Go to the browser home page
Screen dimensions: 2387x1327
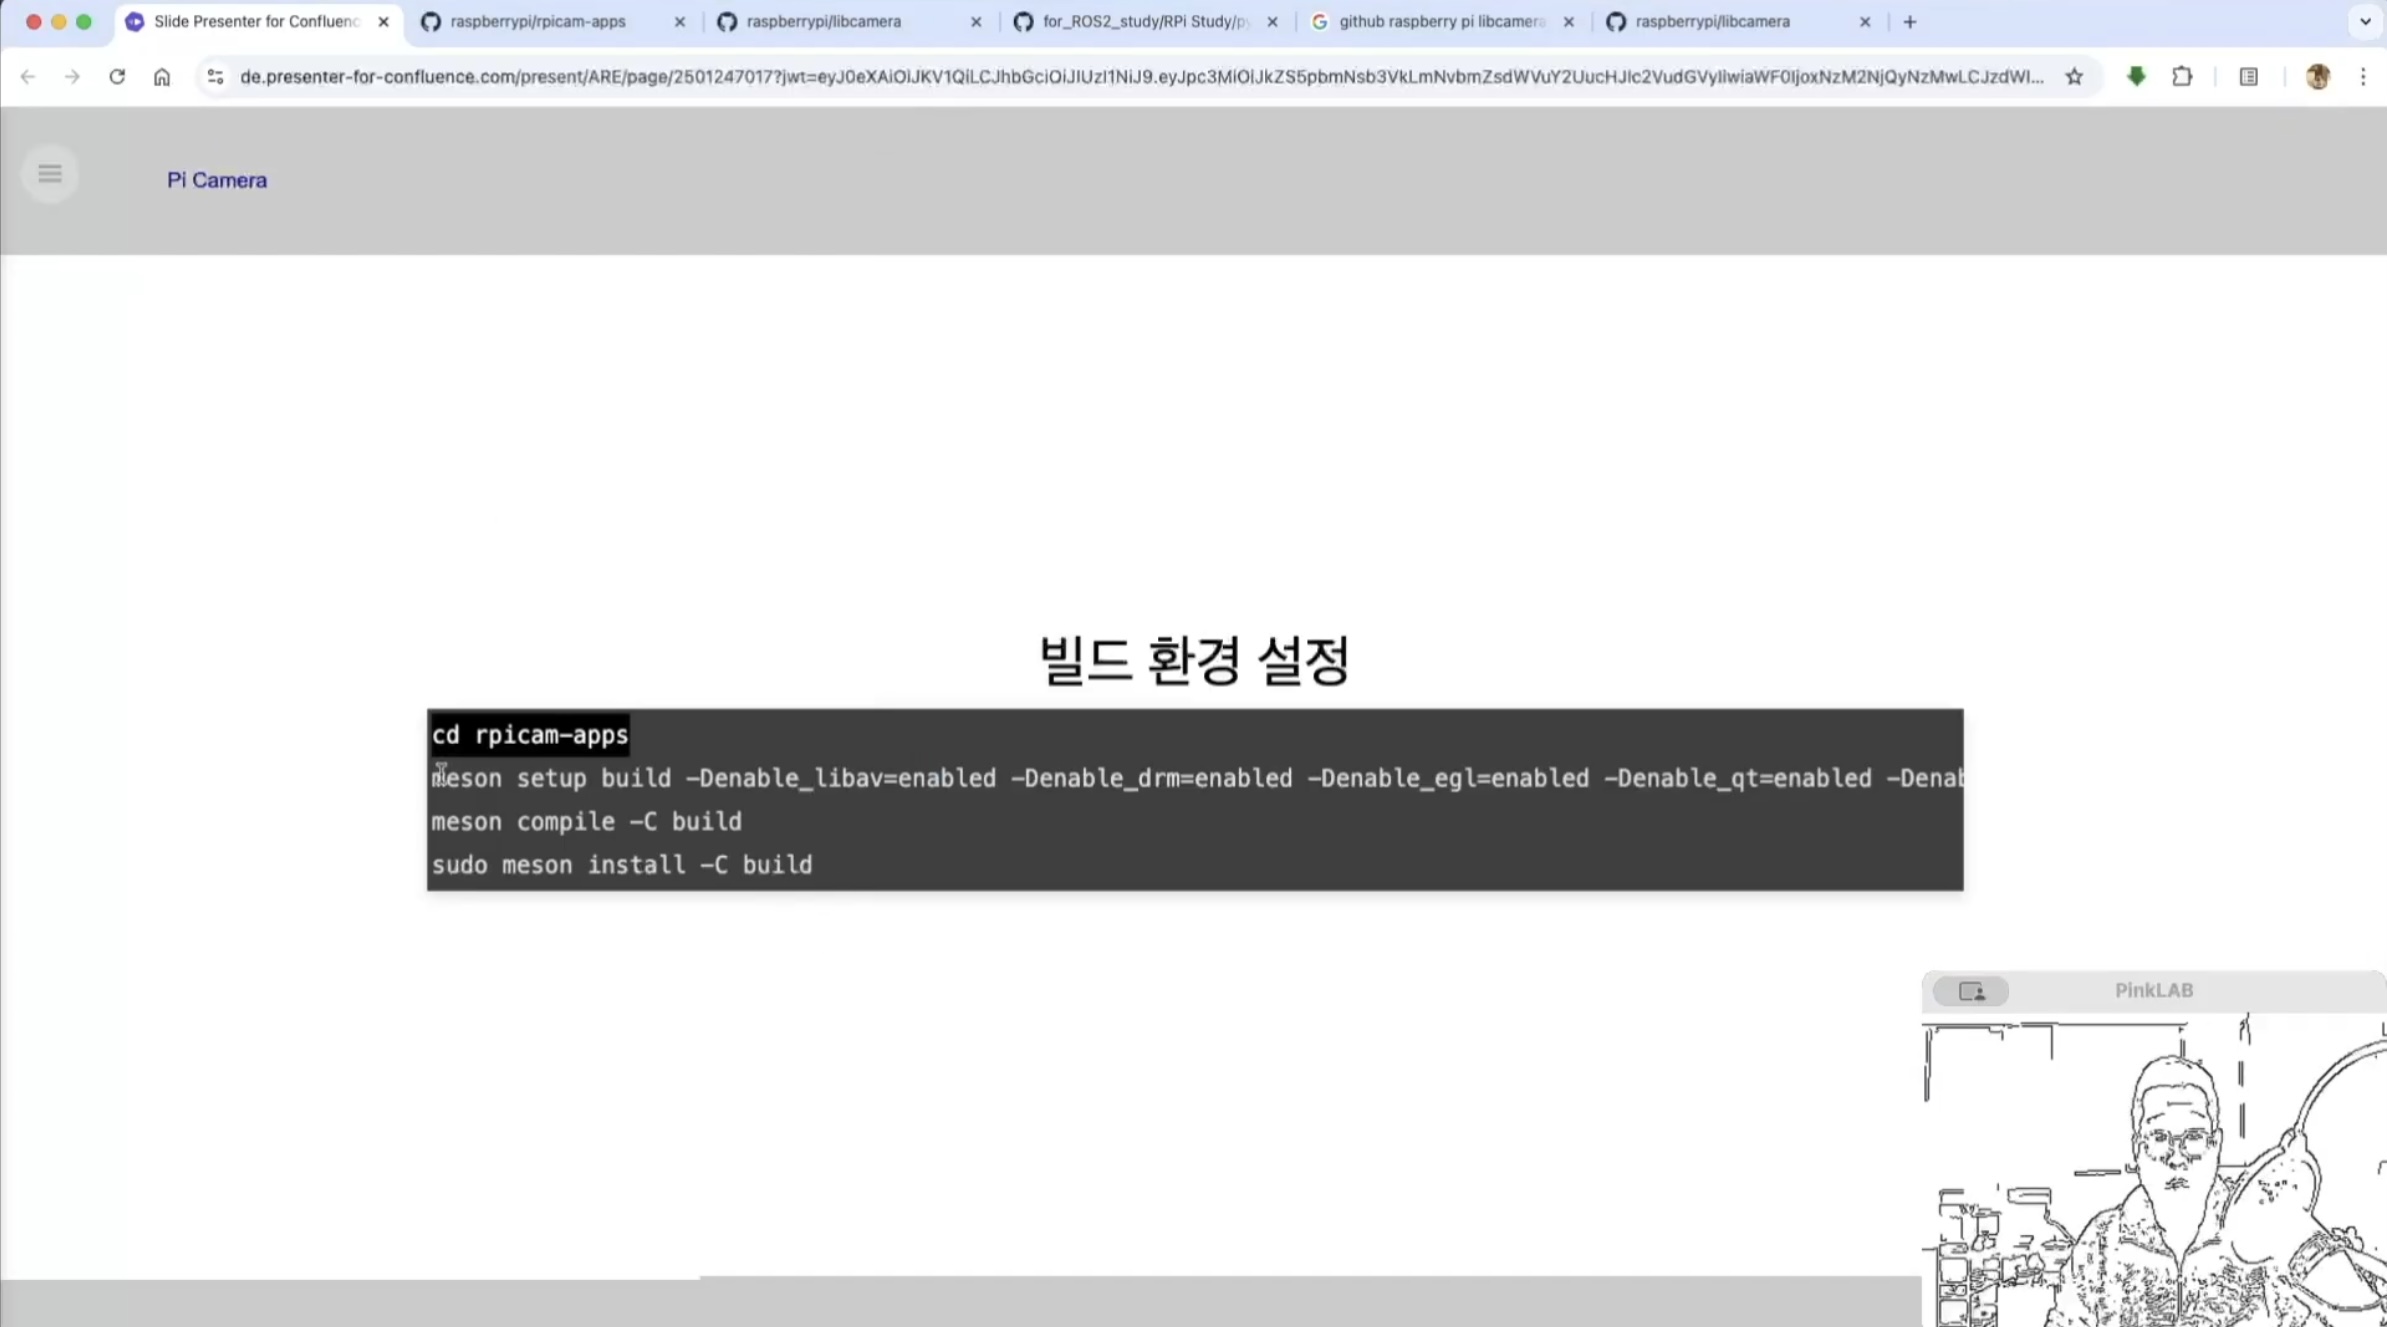click(x=162, y=77)
